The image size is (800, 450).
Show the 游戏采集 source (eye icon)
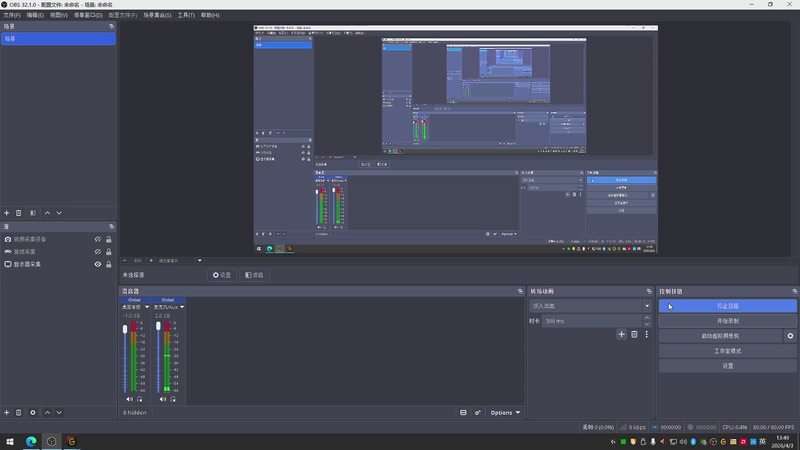97,252
